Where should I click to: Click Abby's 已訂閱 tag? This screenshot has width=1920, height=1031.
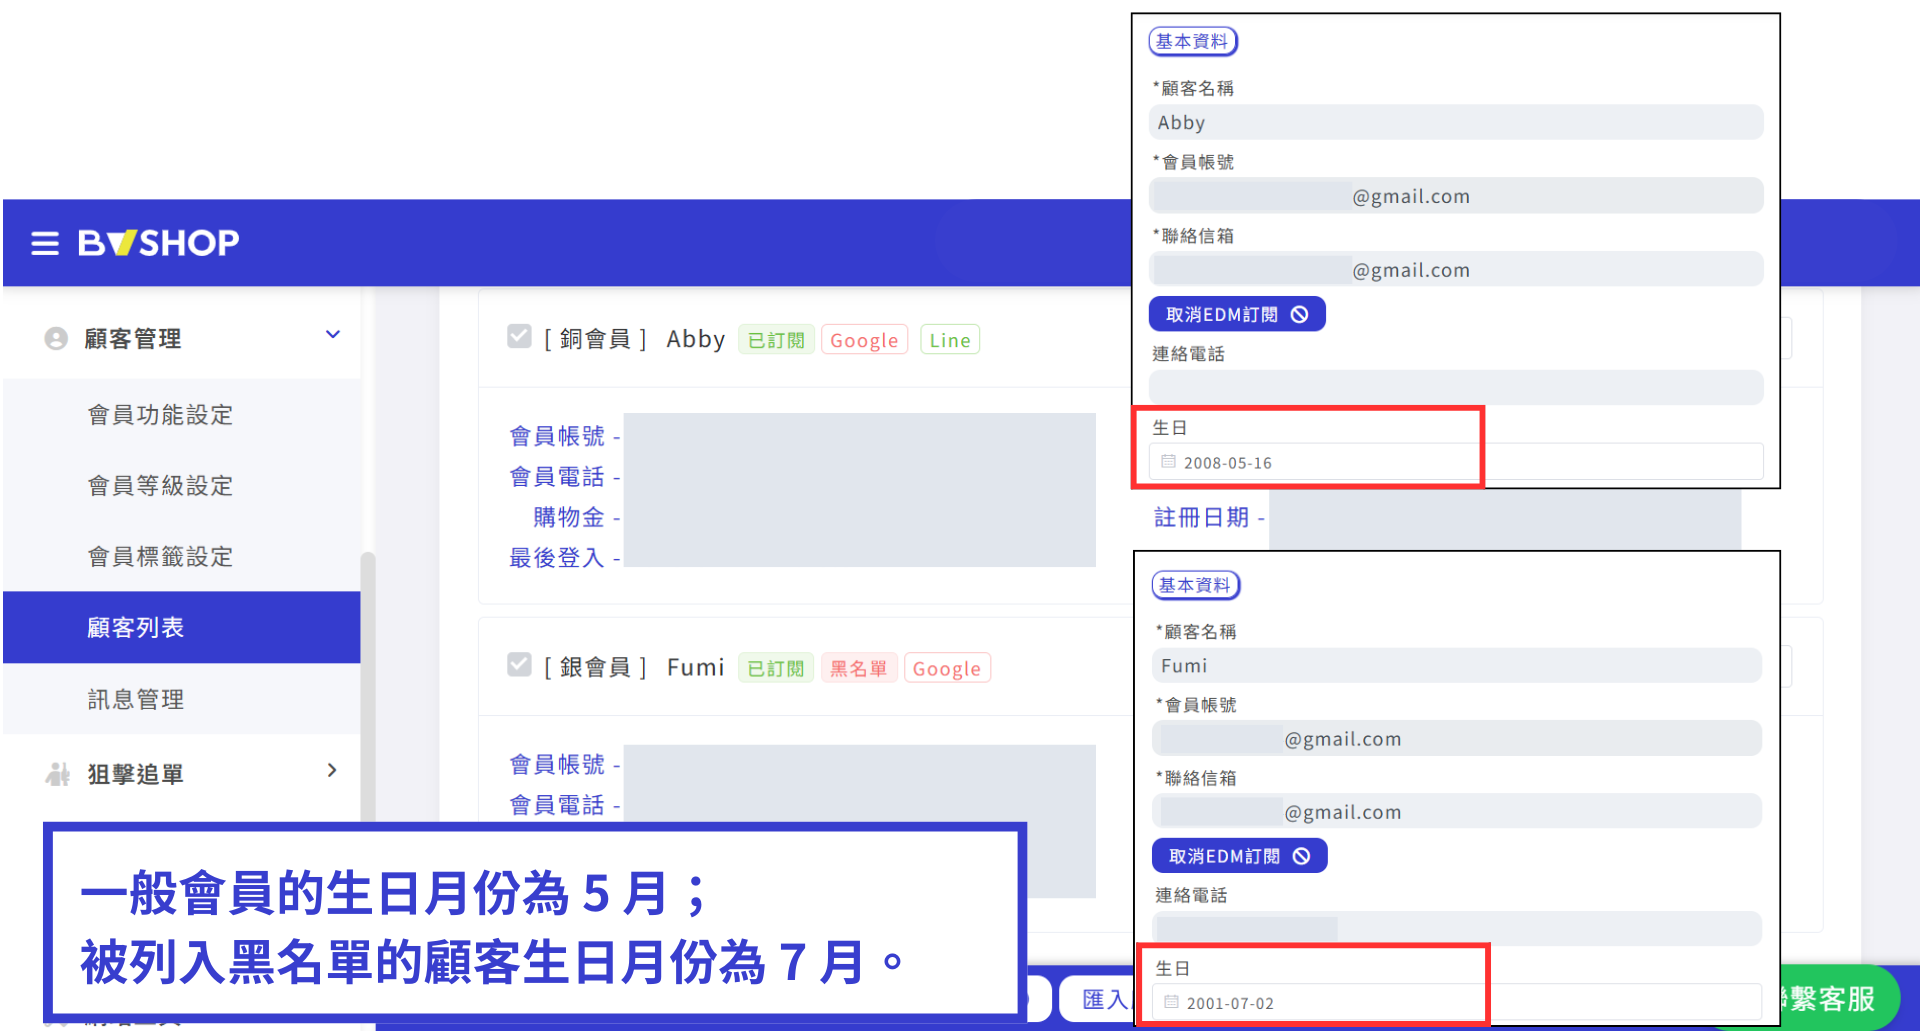coord(776,340)
